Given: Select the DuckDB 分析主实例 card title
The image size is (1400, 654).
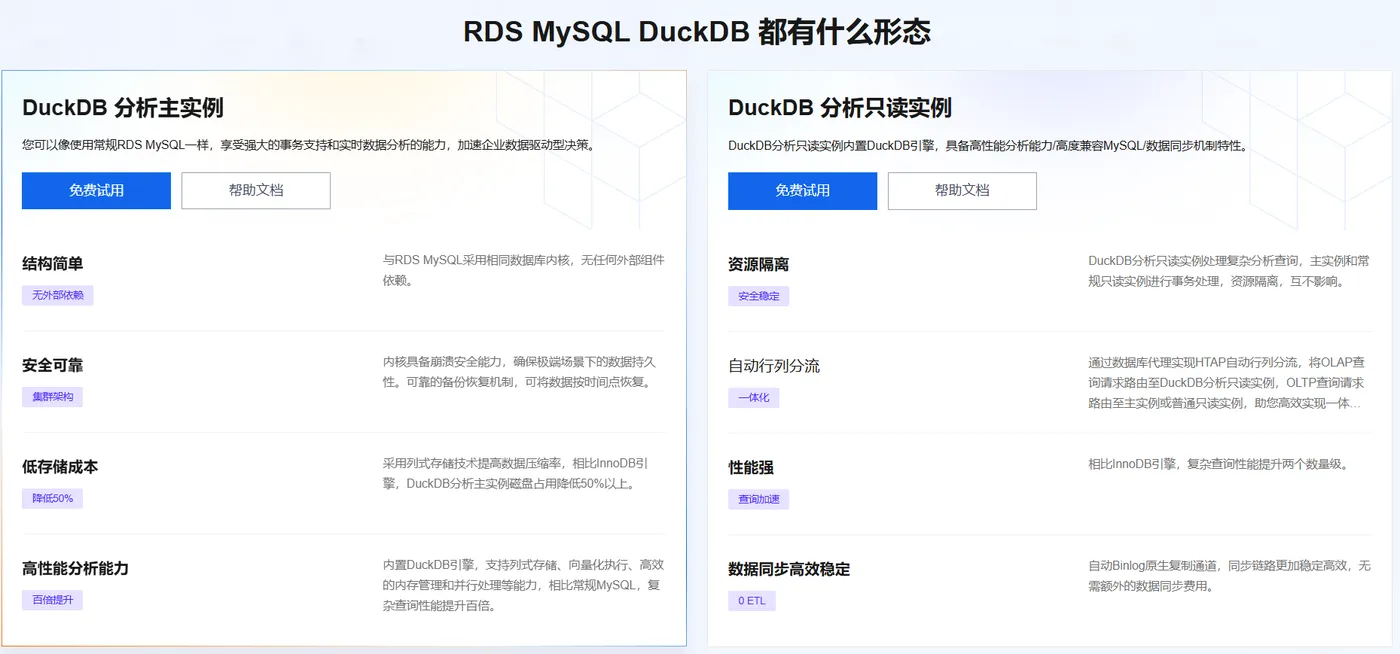Looking at the screenshot, I should coord(123,108).
